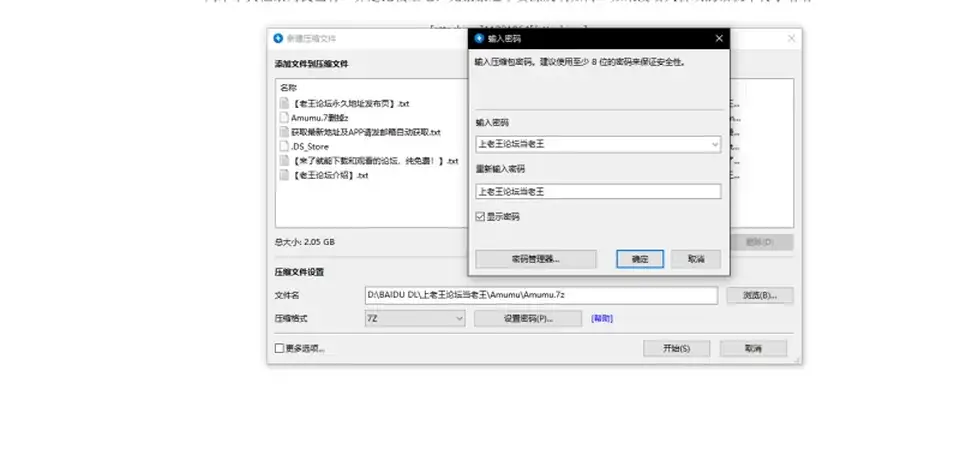This screenshot has width=960, height=449.
Task: Expand the 输入密码 combo box dropdown arrow
Action: [x=714, y=145]
